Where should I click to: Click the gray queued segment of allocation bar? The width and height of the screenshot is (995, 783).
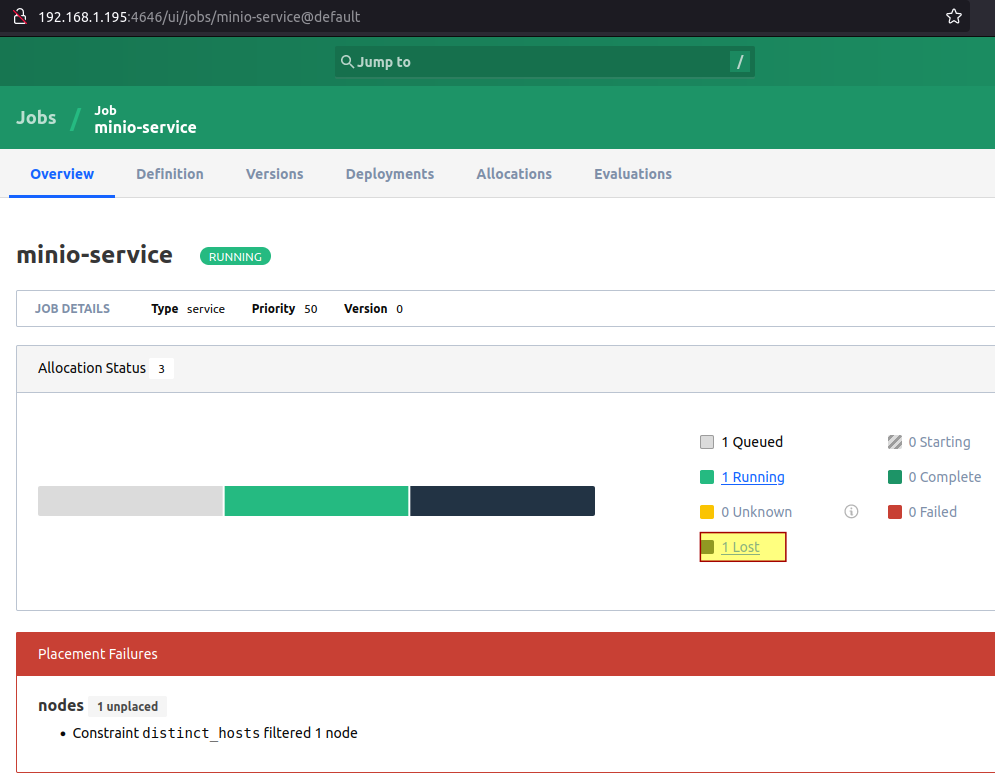click(130, 501)
